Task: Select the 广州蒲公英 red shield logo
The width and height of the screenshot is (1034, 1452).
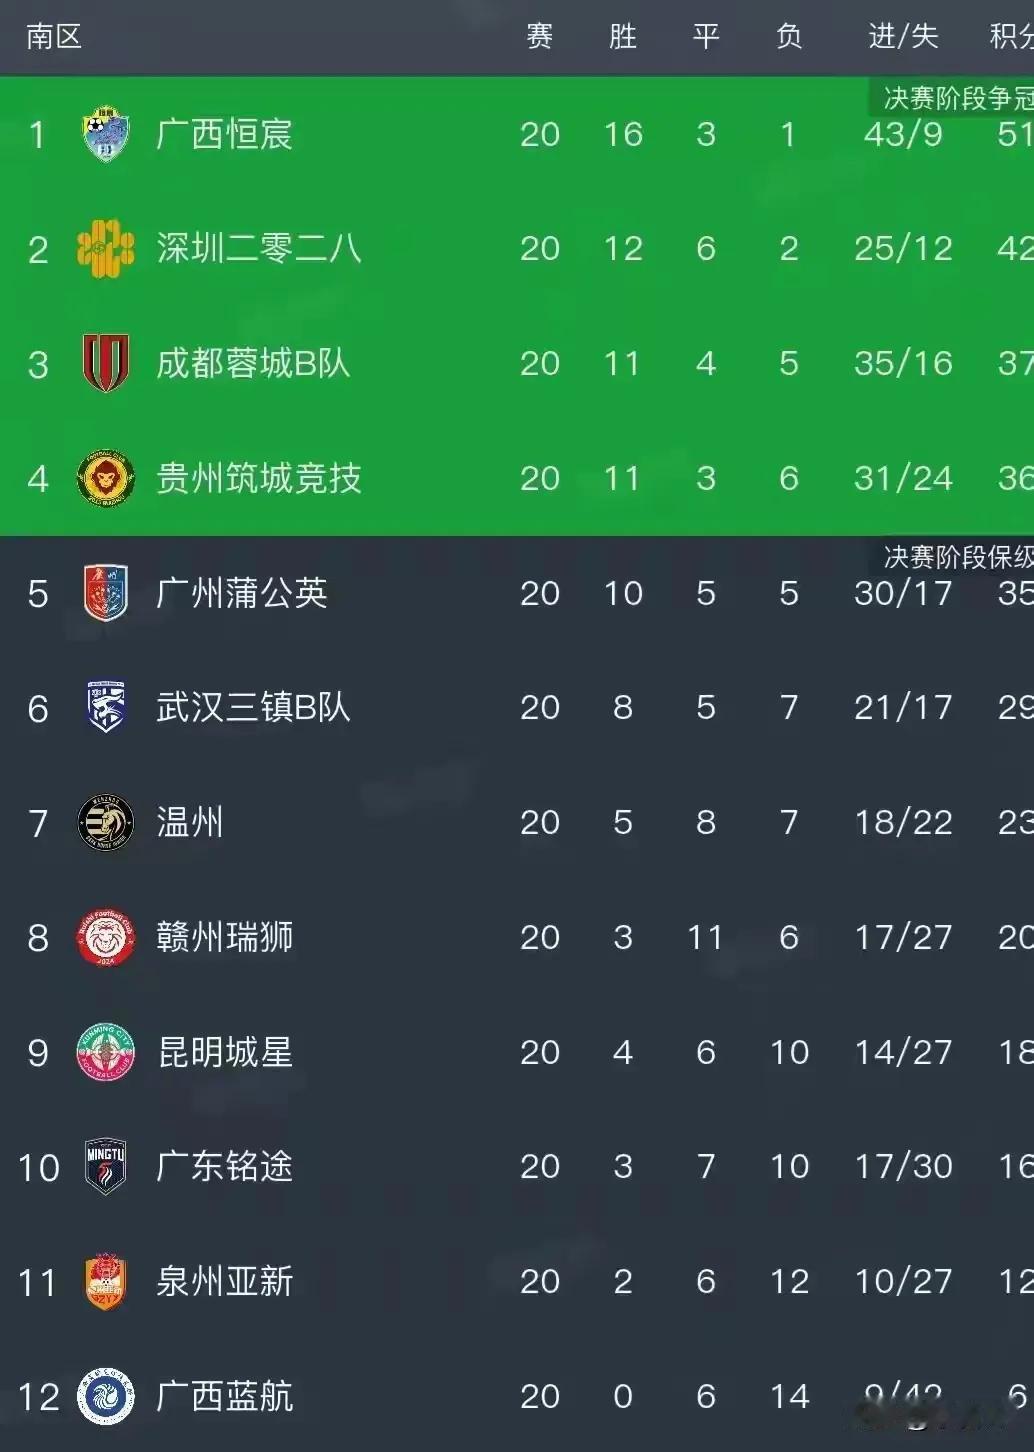Action: (x=106, y=593)
